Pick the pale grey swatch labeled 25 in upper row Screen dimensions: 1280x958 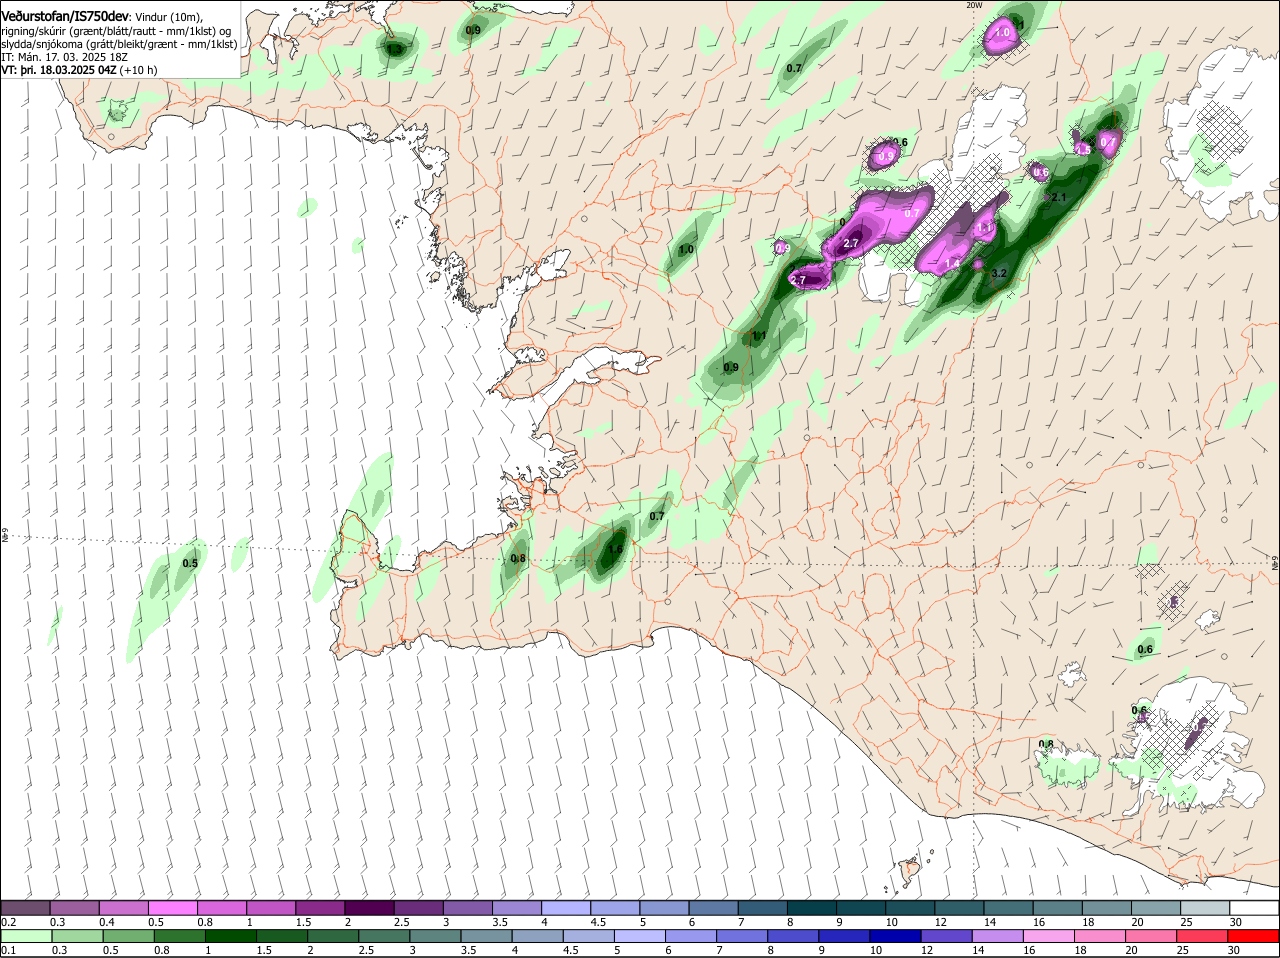coord(1205,908)
